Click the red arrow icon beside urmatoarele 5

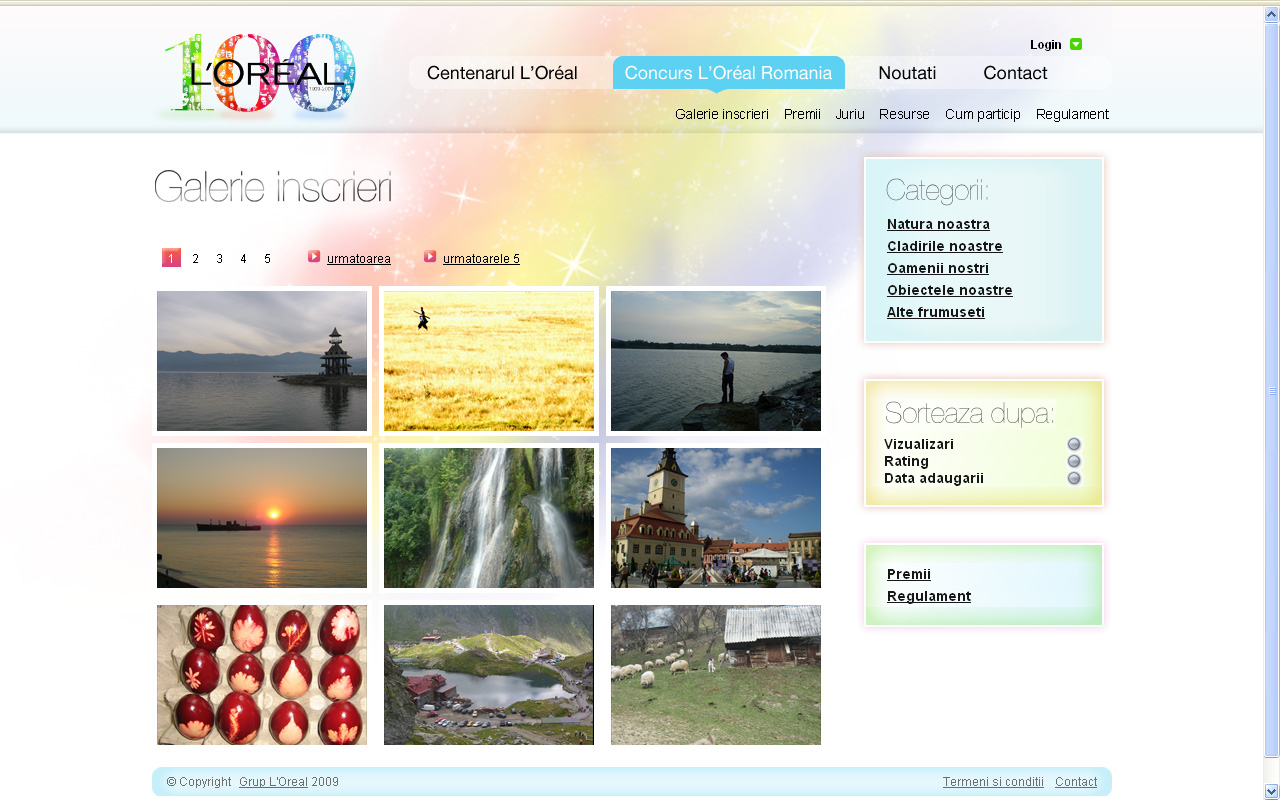click(x=430, y=257)
